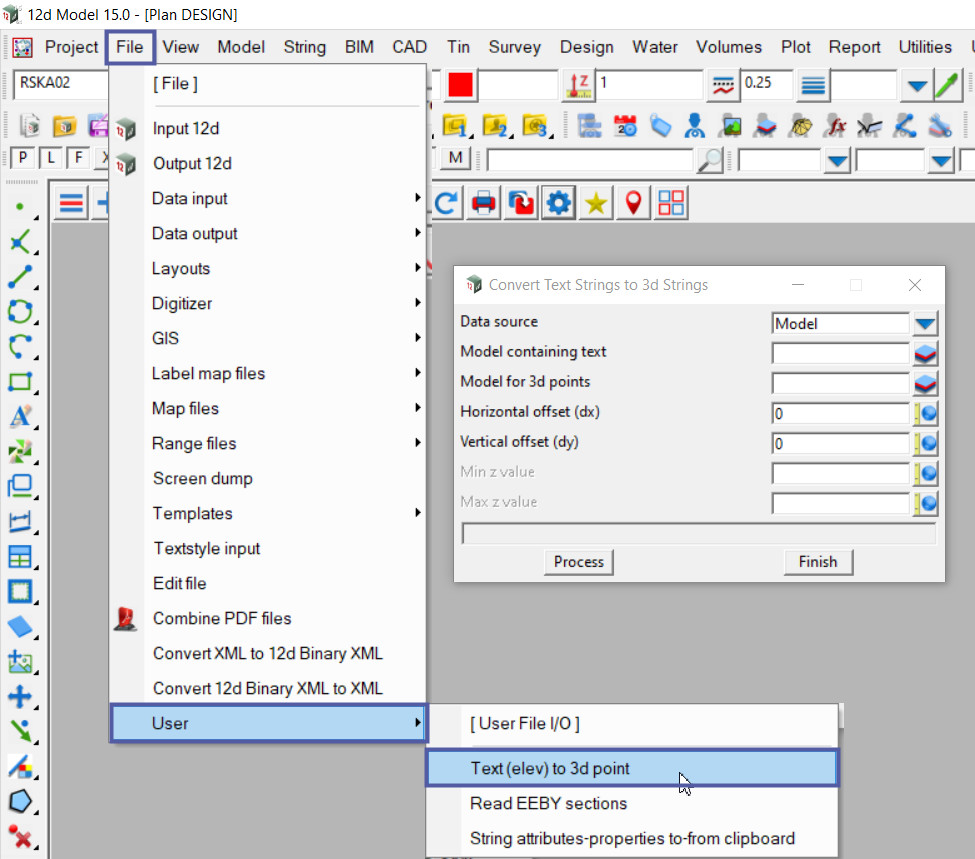
Task: Toggle the M button on the snap toolbar
Action: [x=456, y=158]
